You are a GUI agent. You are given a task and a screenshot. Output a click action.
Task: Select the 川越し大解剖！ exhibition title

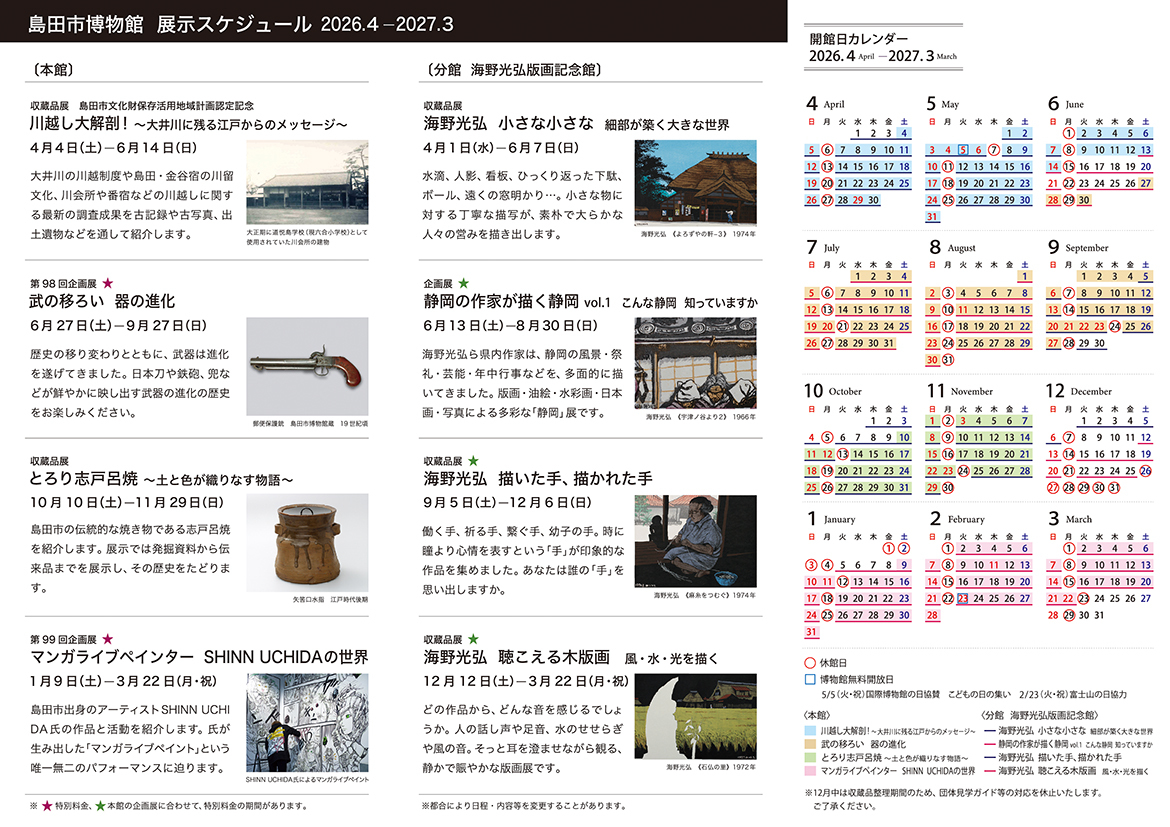coord(188,123)
